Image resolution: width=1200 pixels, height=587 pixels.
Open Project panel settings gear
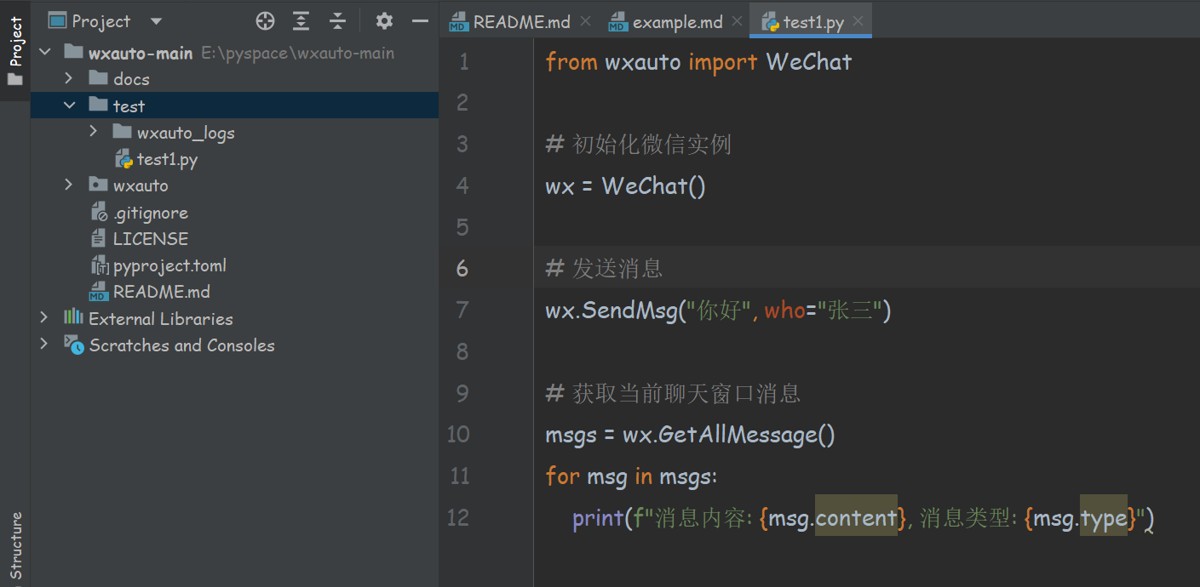click(384, 21)
